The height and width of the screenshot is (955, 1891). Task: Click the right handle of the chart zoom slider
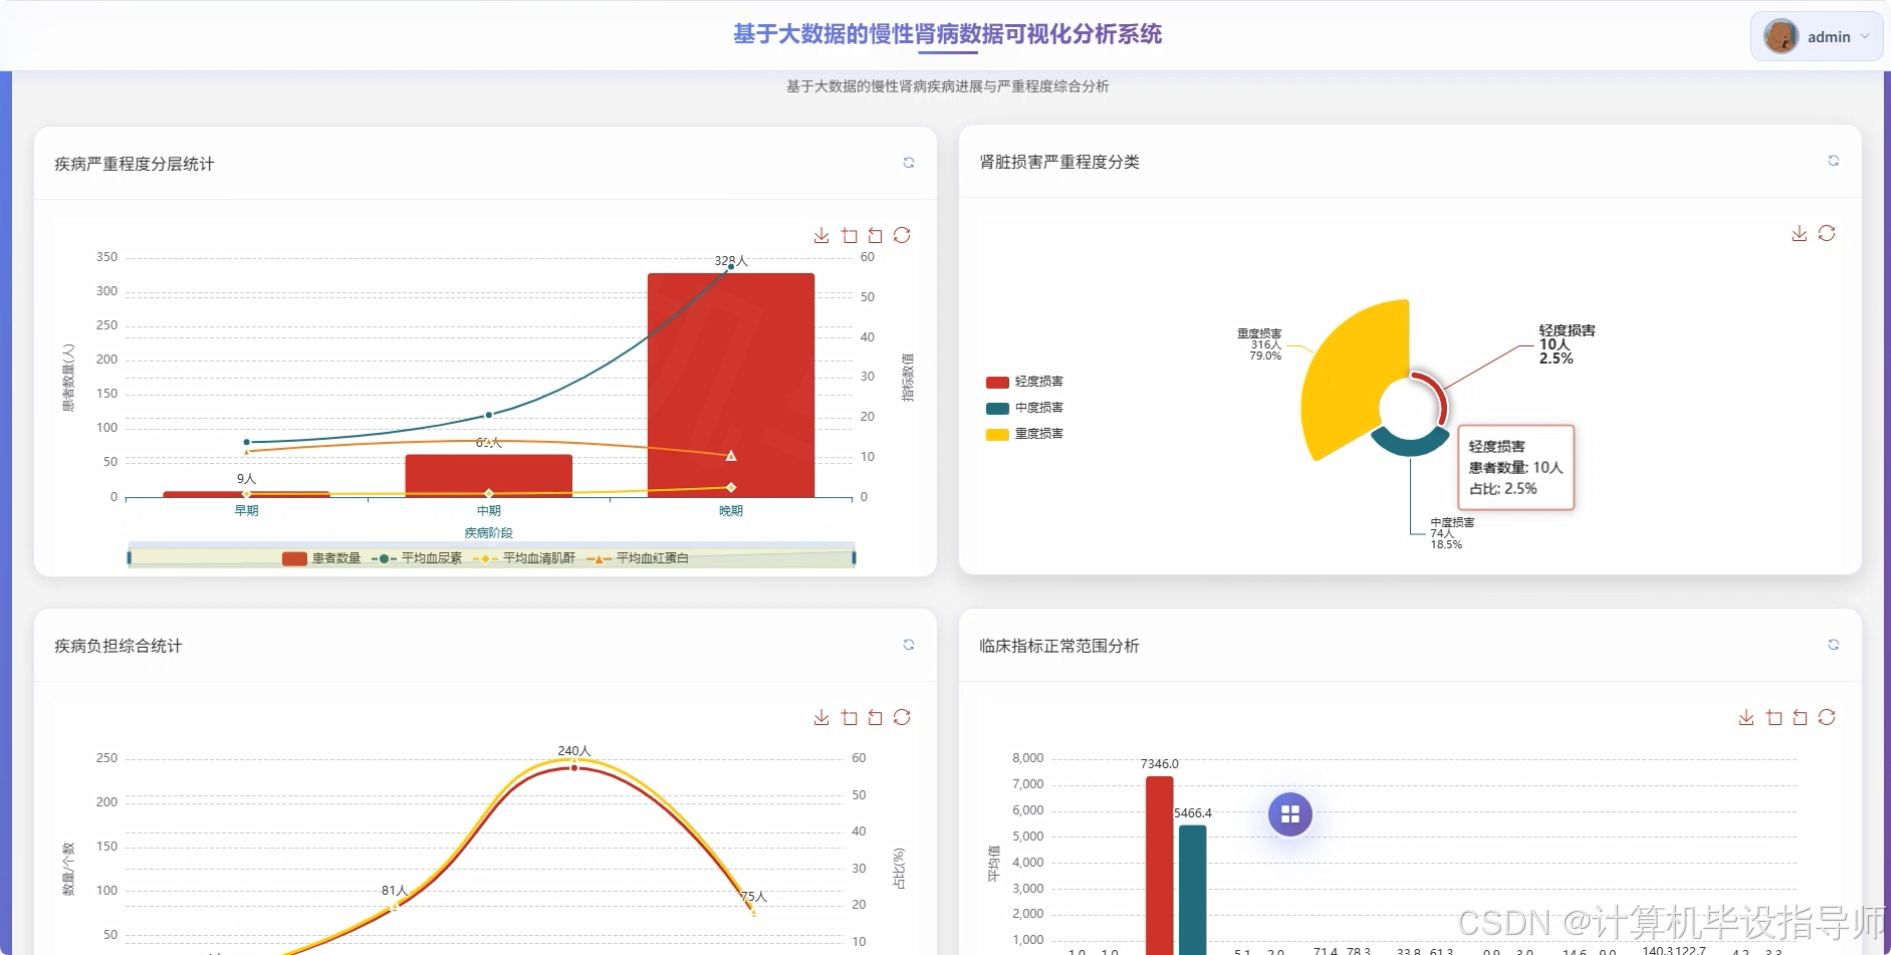pyautogui.click(x=854, y=558)
